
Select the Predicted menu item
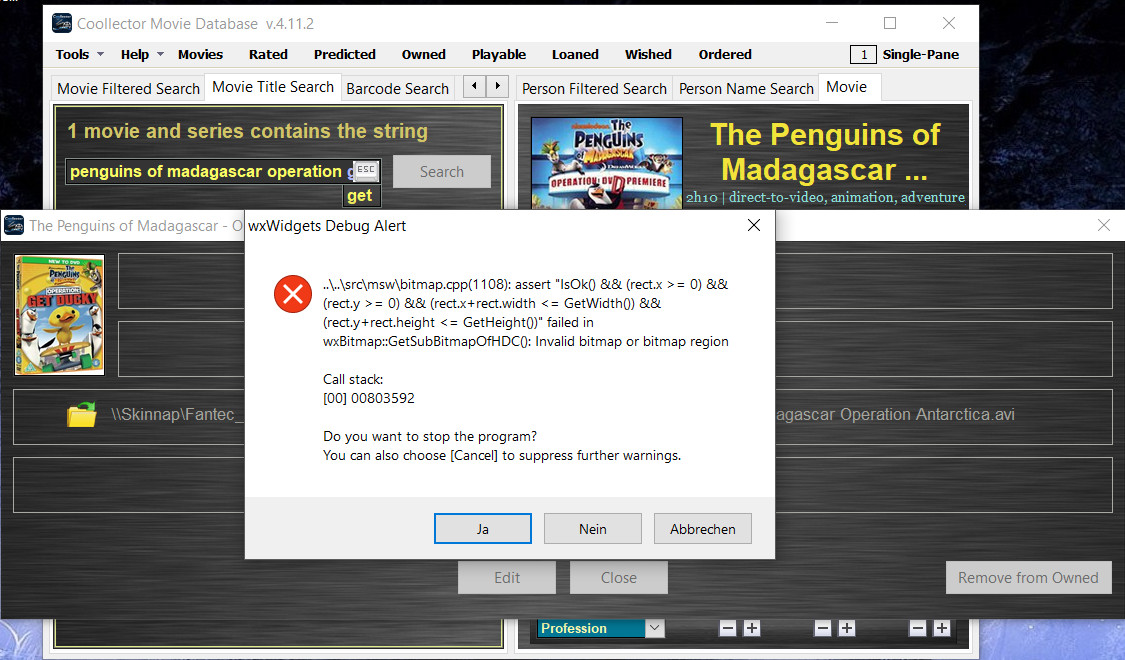pos(344,55)
